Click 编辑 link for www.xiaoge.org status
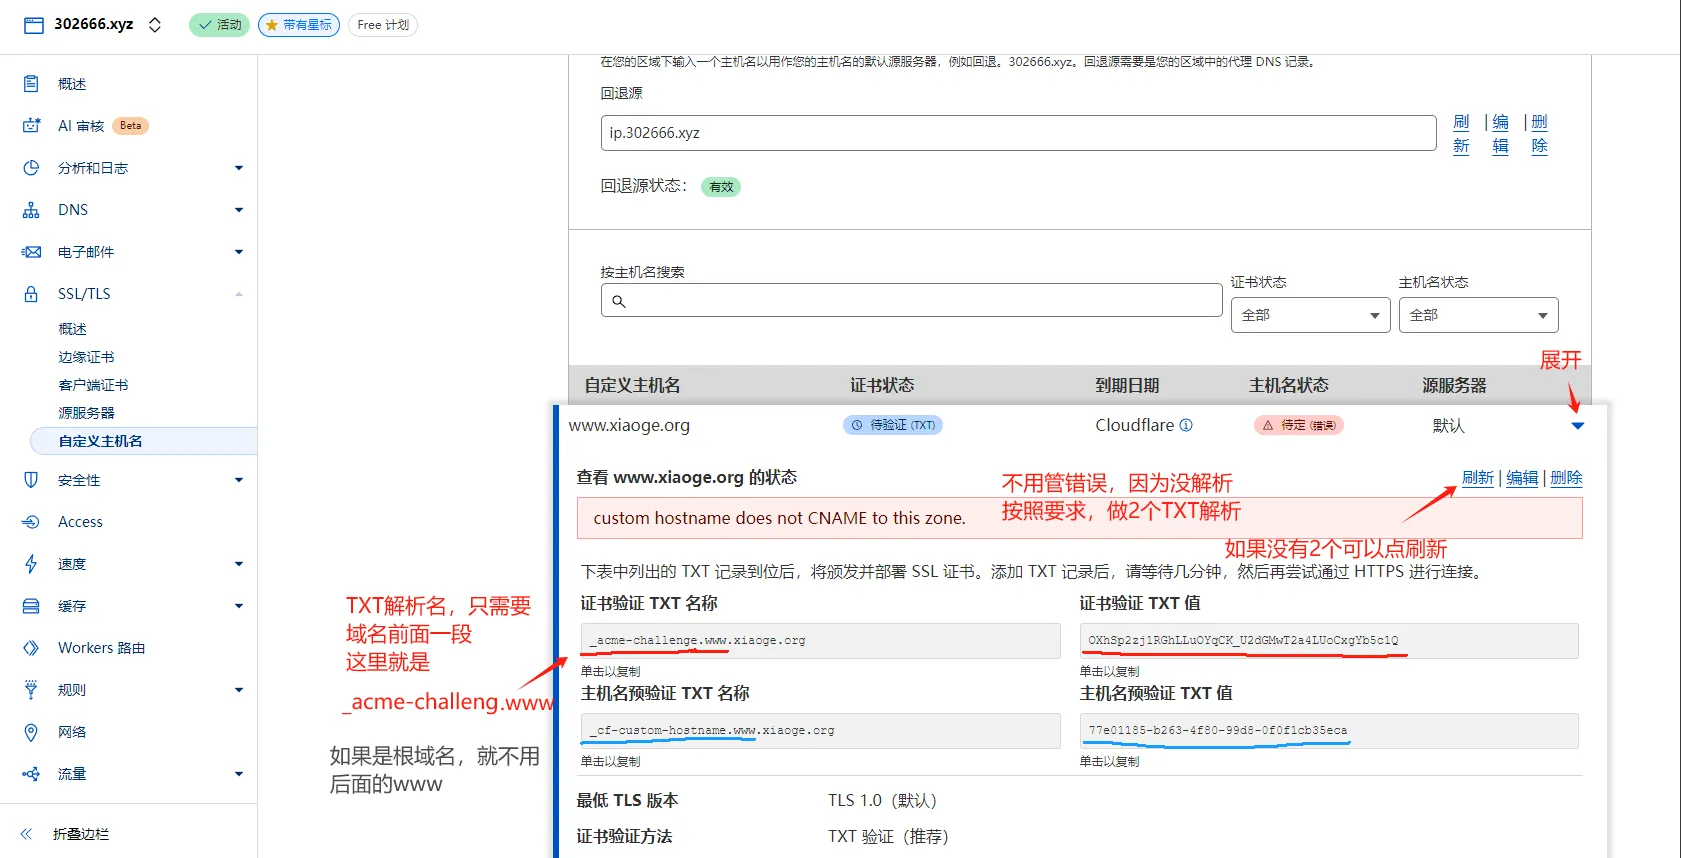Screen dimensions: 1681x858 pyautogui.click(x=1522, y=478)
